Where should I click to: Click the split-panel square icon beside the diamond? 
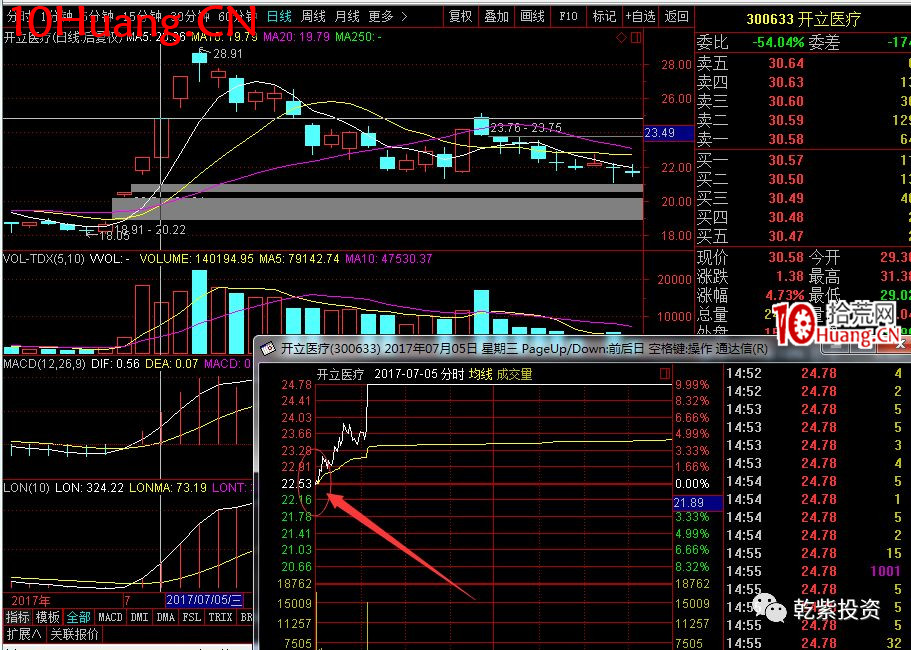636,38
